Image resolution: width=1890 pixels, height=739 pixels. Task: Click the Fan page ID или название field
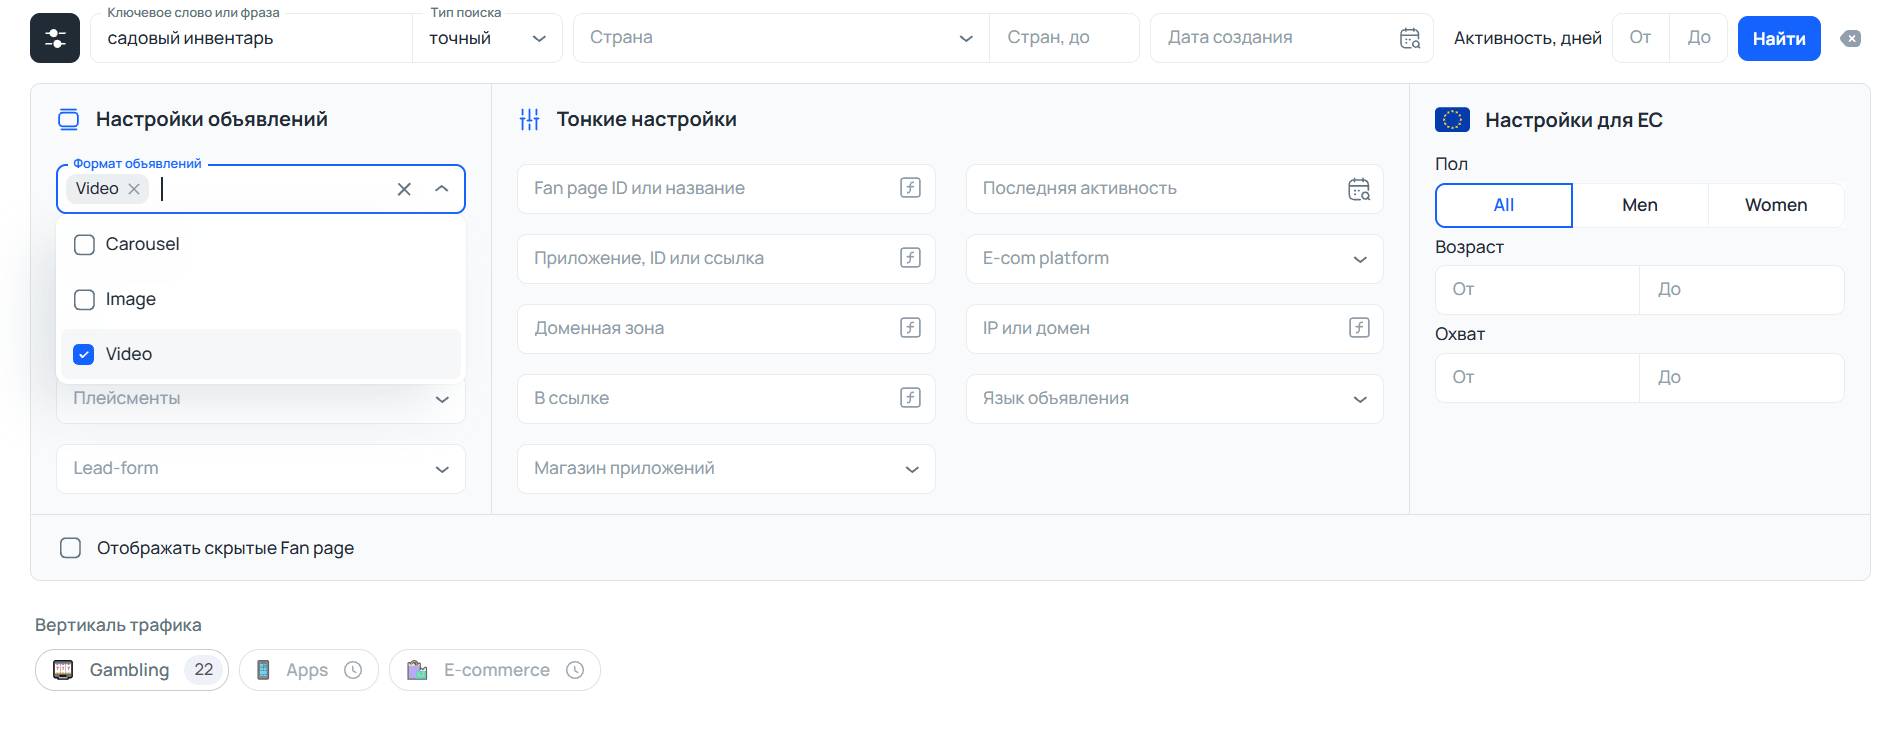coord(726,189)
